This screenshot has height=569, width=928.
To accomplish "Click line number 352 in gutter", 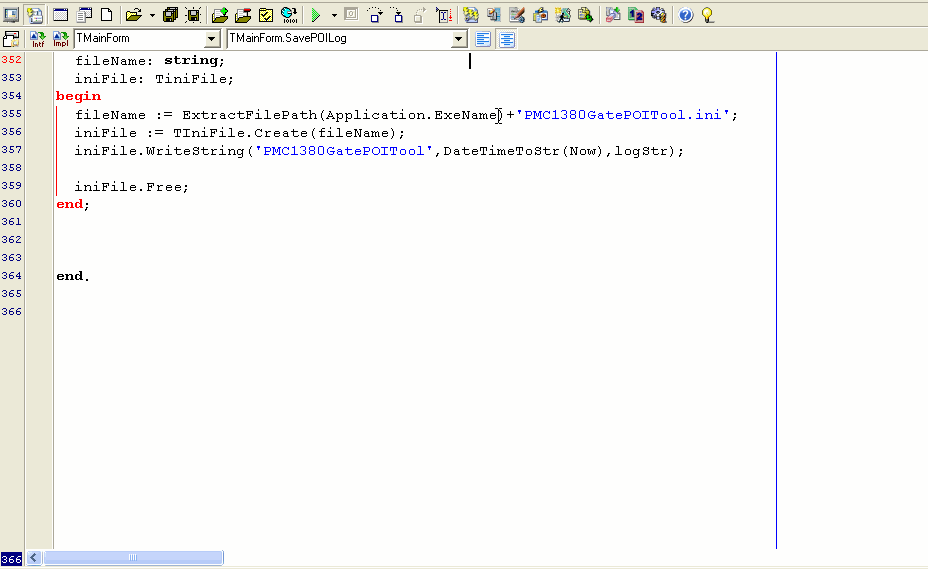I will [11, 60].
